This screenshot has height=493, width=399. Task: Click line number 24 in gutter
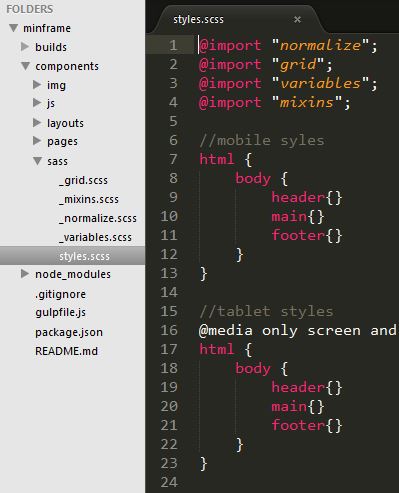169,482
